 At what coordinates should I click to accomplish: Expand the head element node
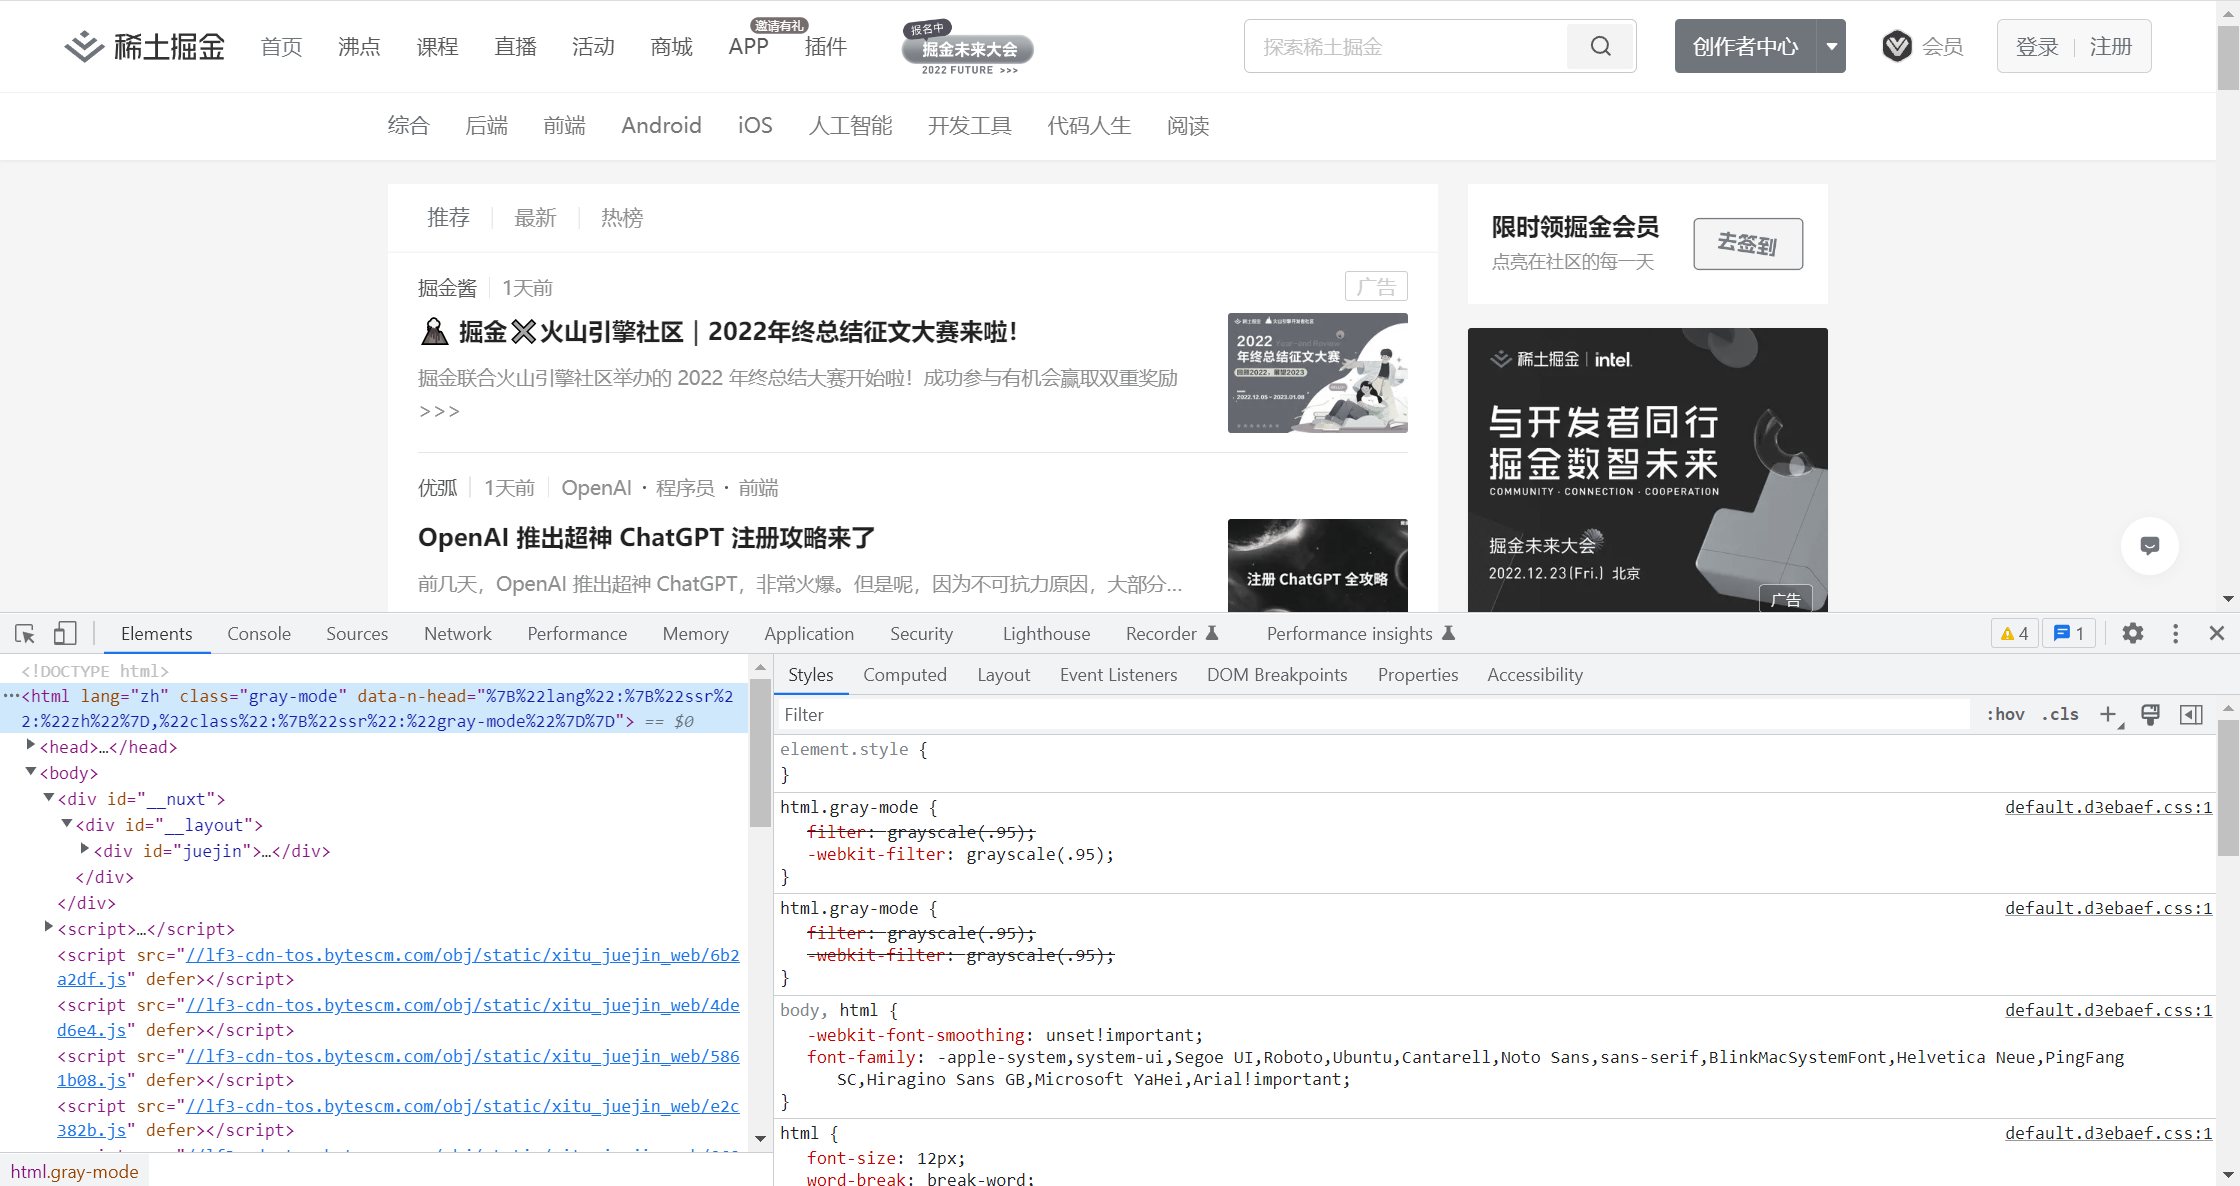point(31,746)
